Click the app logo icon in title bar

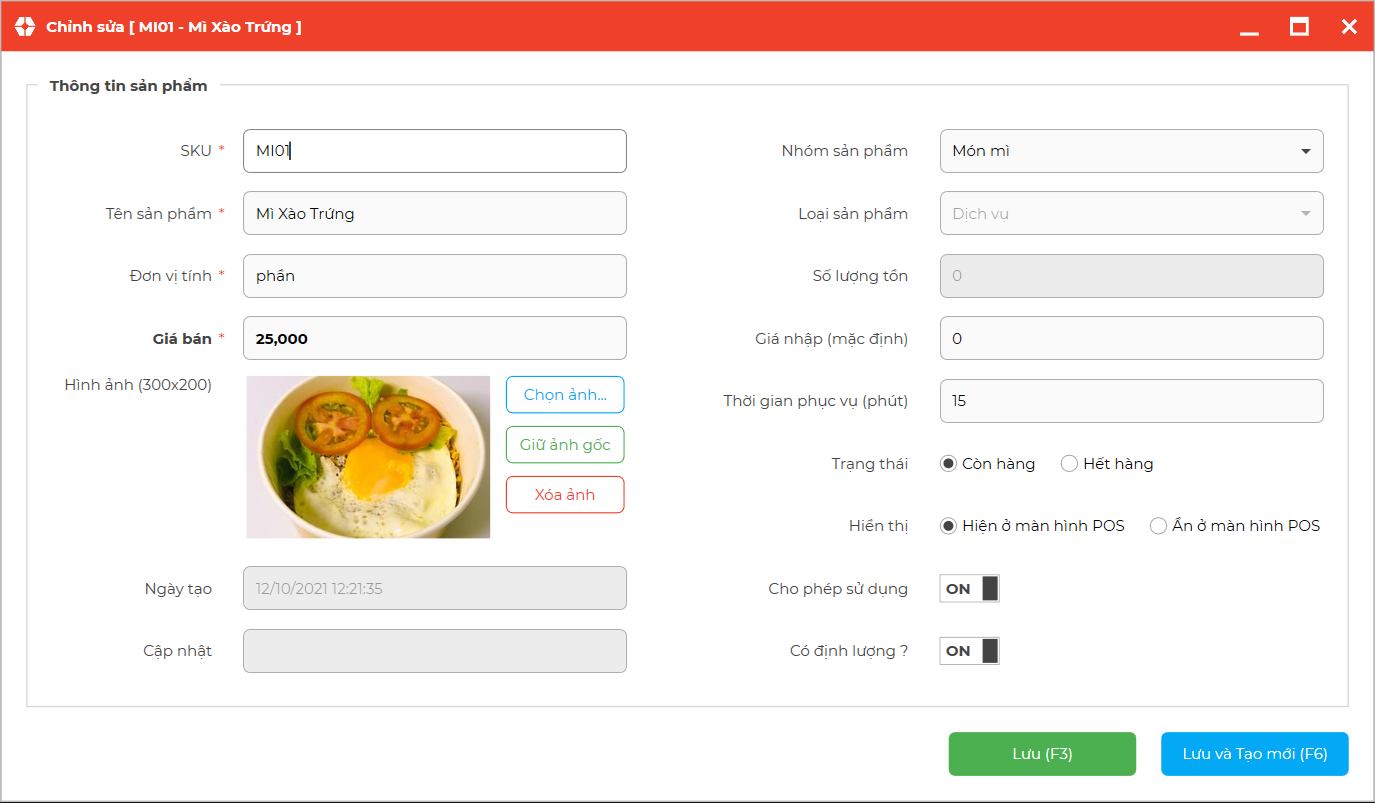[25, 27]
